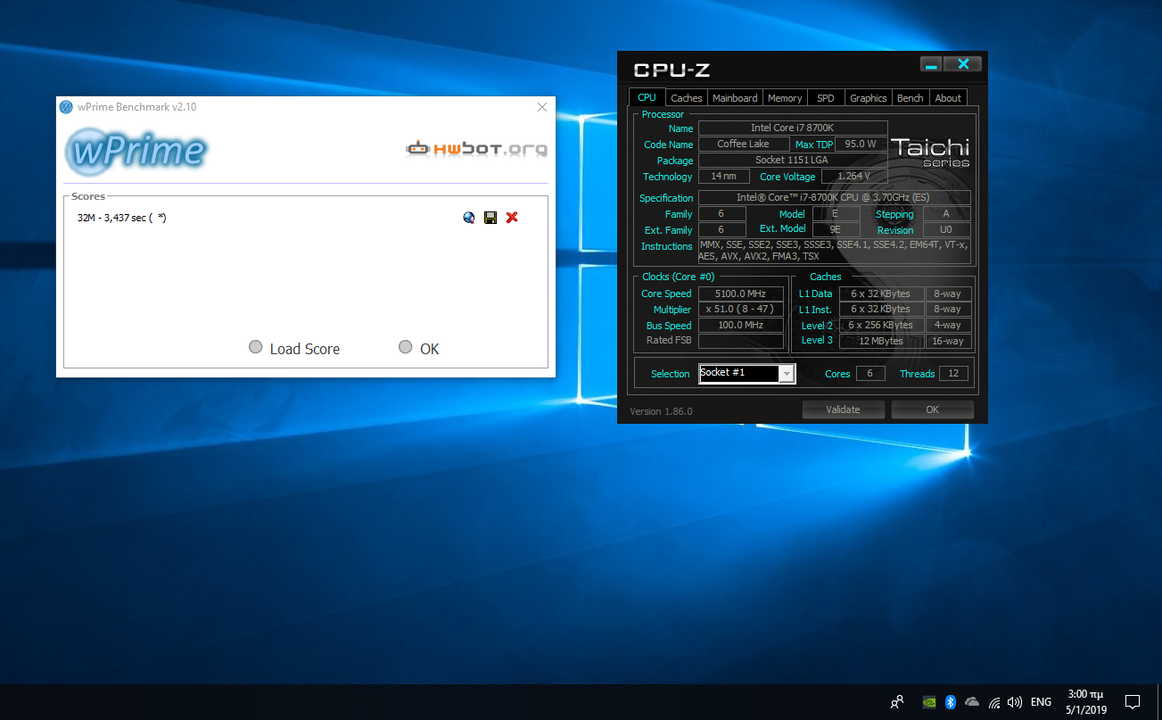Switch to the CPU tab in CPU-Z
The image size is (1162, 720).
646,97
